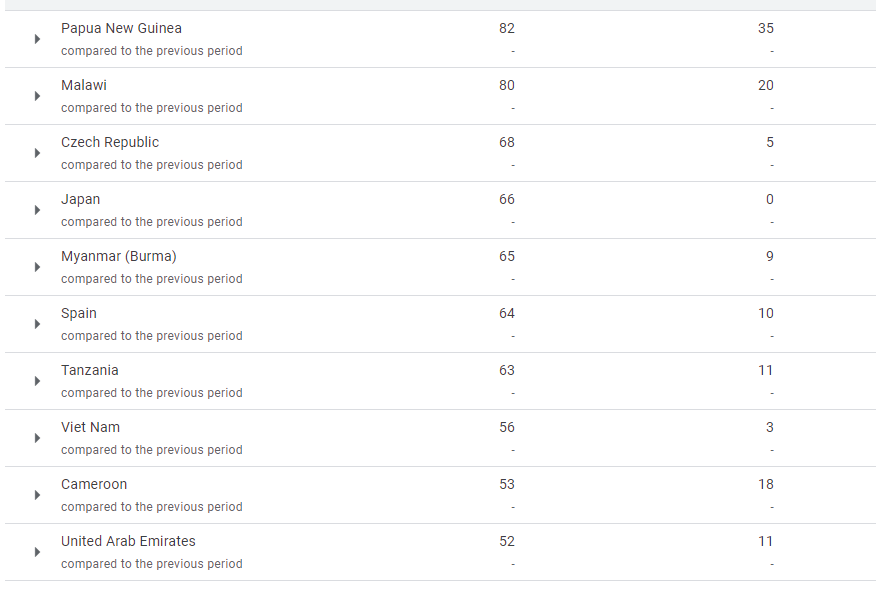Image resolution: width=876 pixels, height=593 pixels.
Task: Expand the Papua New Guinea row
Action: (x=37, y=39)
